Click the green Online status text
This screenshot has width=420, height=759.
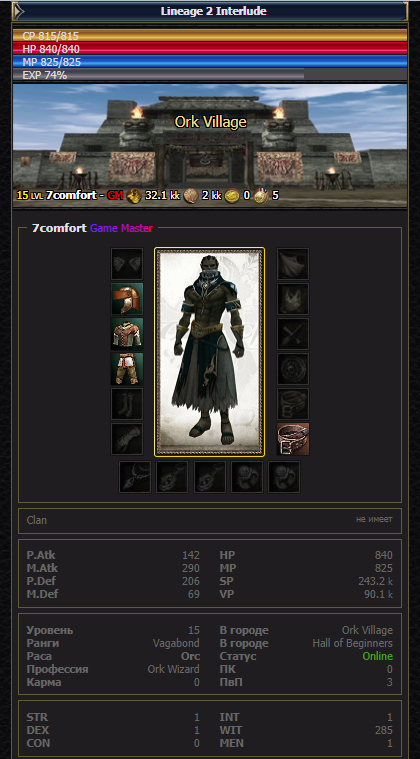pos(377,656)
